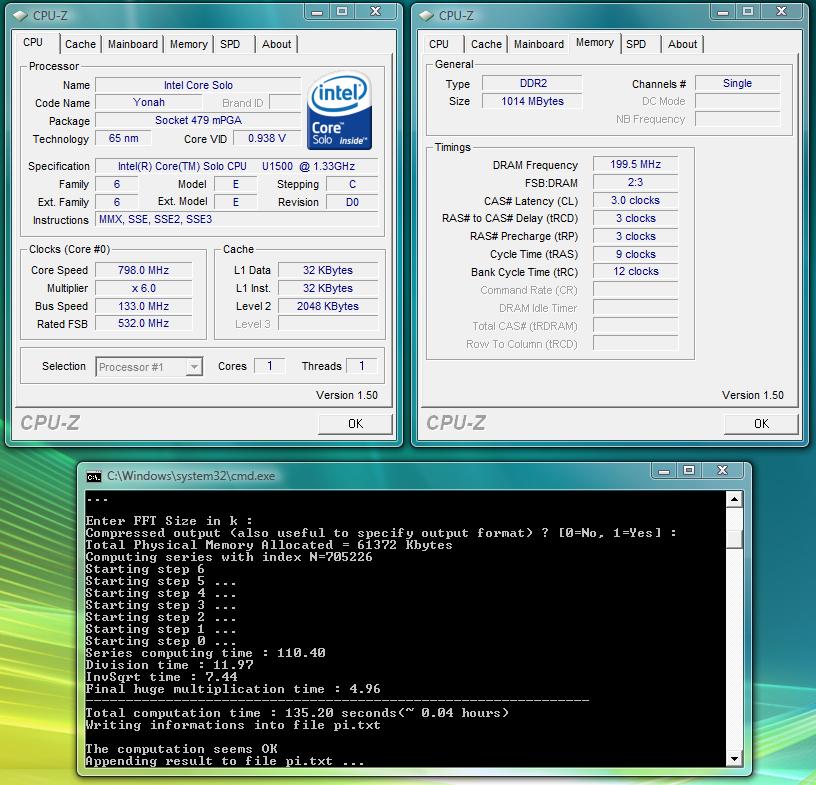The height and width of the screenshot is (785, 816).
Task: Click cmd scrollbar up arrow
Action: (734, 500)
